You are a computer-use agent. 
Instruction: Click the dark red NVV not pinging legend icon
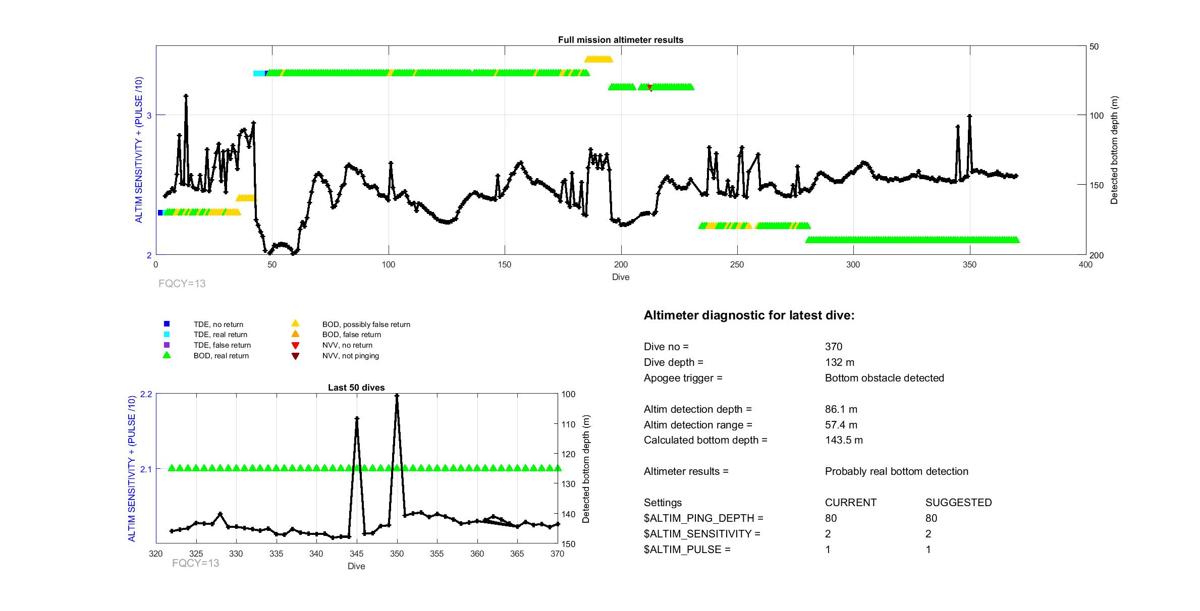click(x=295, y=355)
